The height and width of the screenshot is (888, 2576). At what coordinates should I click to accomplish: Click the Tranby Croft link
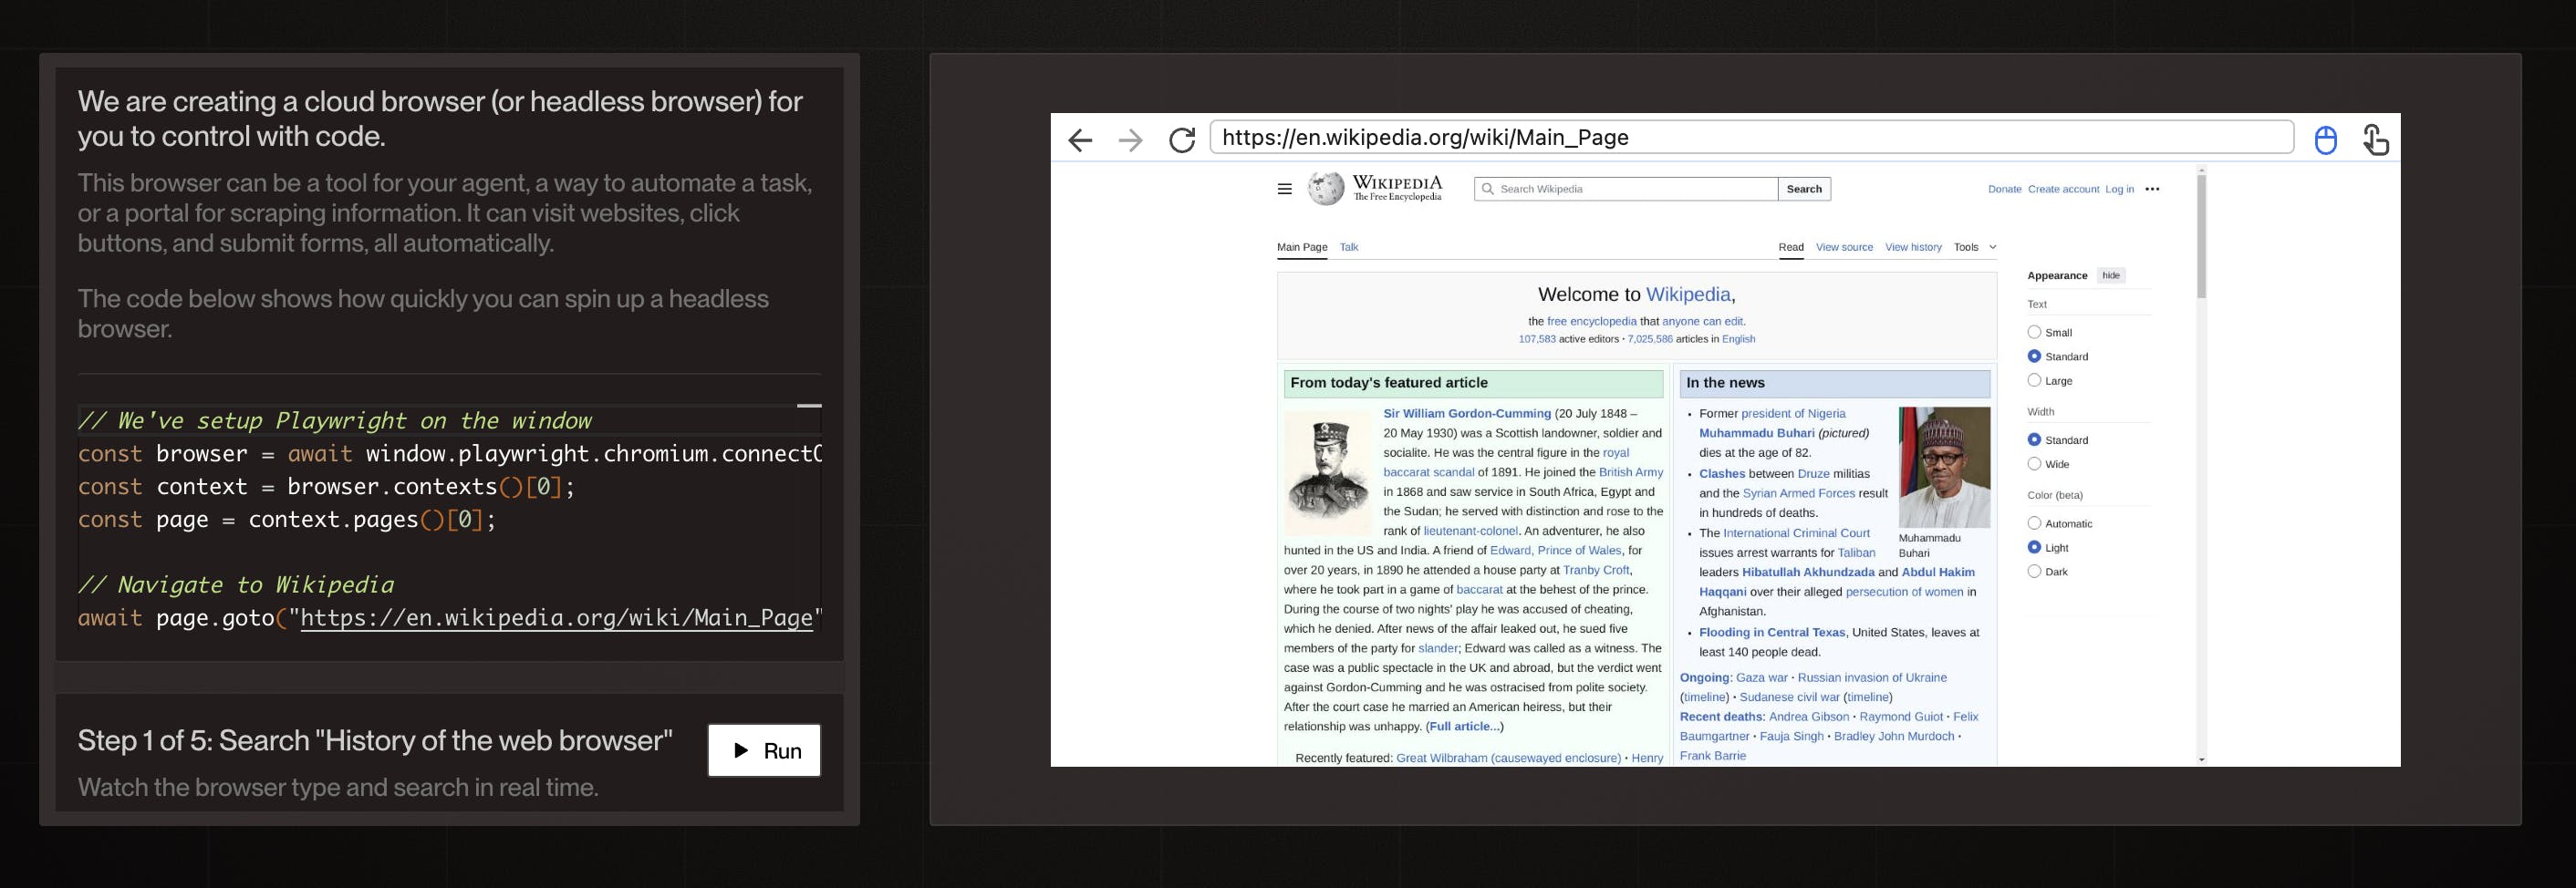click(1596, 570)
